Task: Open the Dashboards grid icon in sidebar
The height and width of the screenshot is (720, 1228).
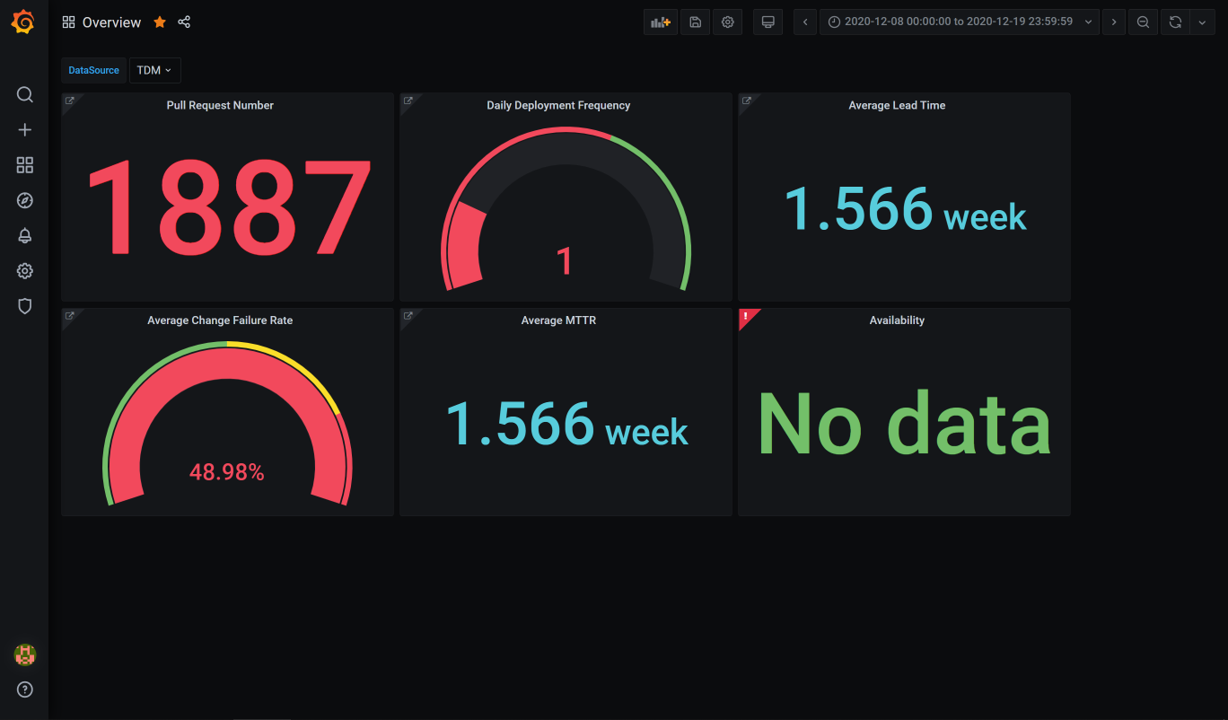Action: [25, 165]
